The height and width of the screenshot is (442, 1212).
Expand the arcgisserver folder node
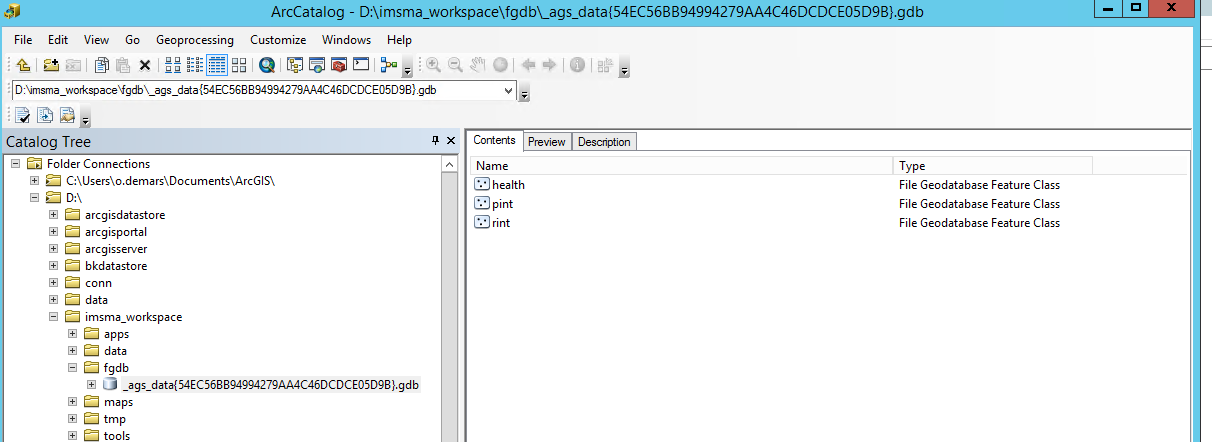[x=53, y=249]
